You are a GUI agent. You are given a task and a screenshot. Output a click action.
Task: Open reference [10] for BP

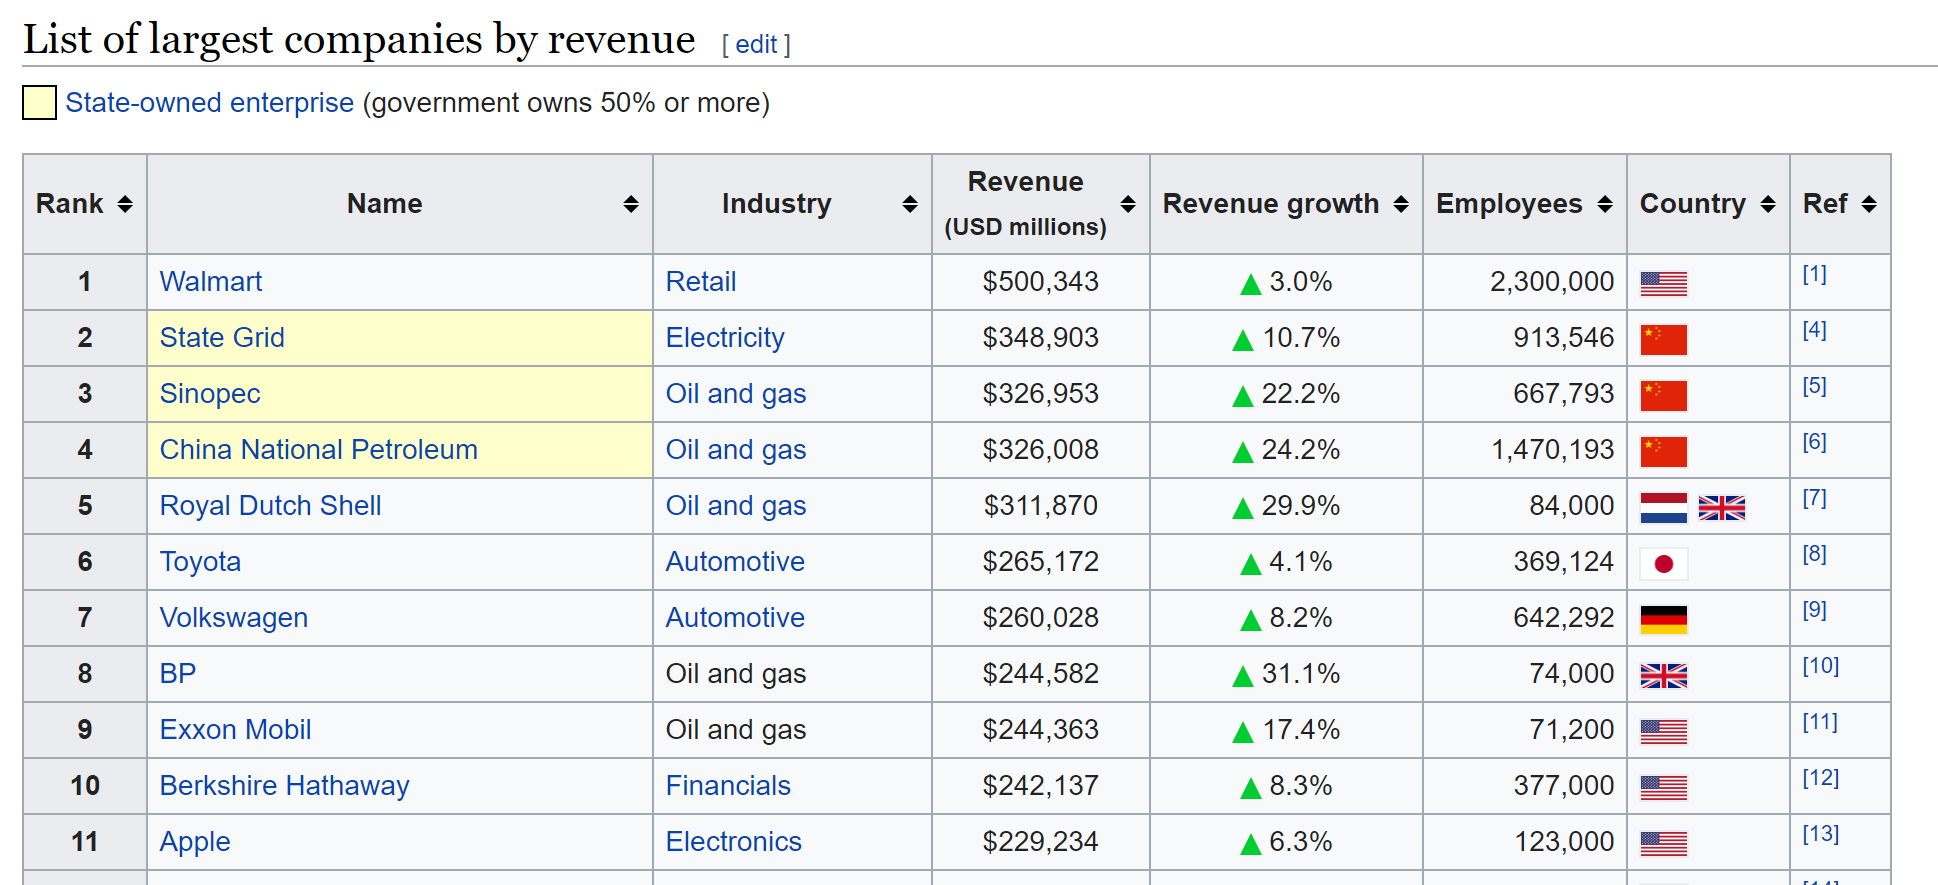click(x=1821, y=666)
